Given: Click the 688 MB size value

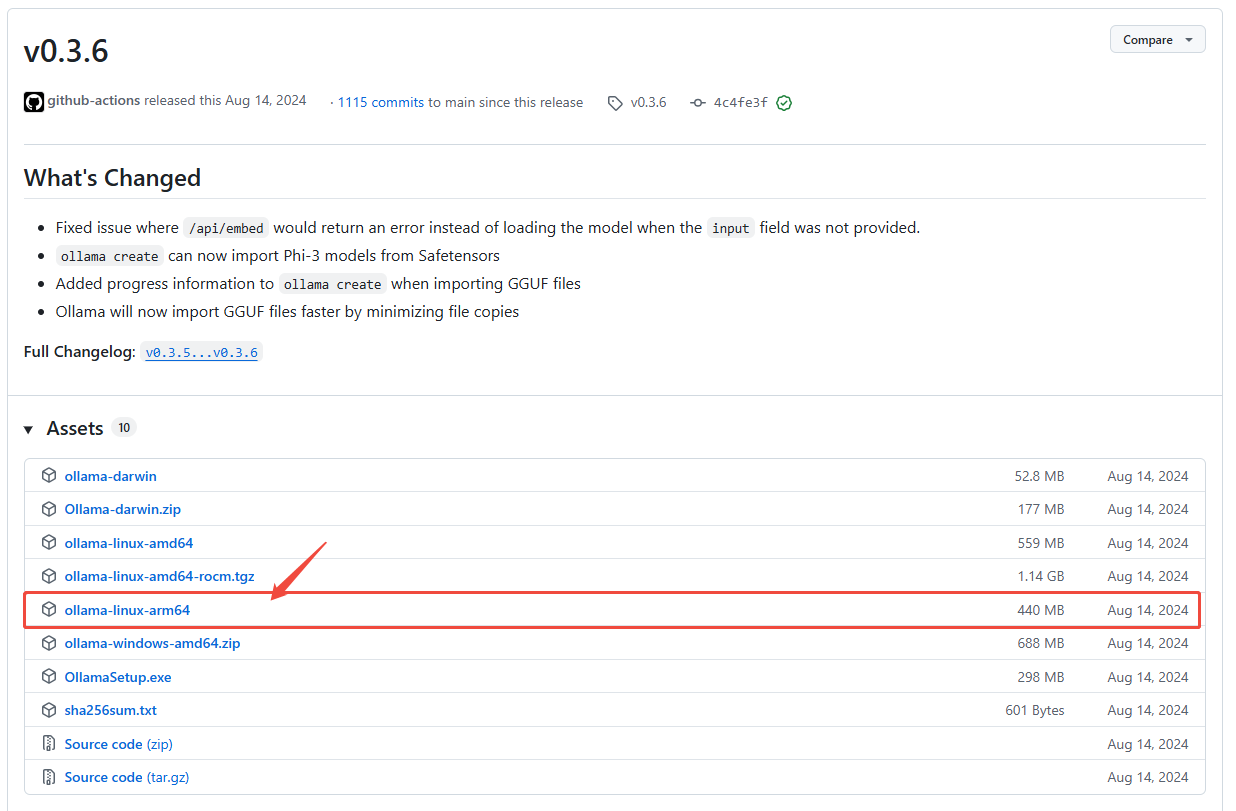Looking at the screenshot, I should tap(1041, 643).
